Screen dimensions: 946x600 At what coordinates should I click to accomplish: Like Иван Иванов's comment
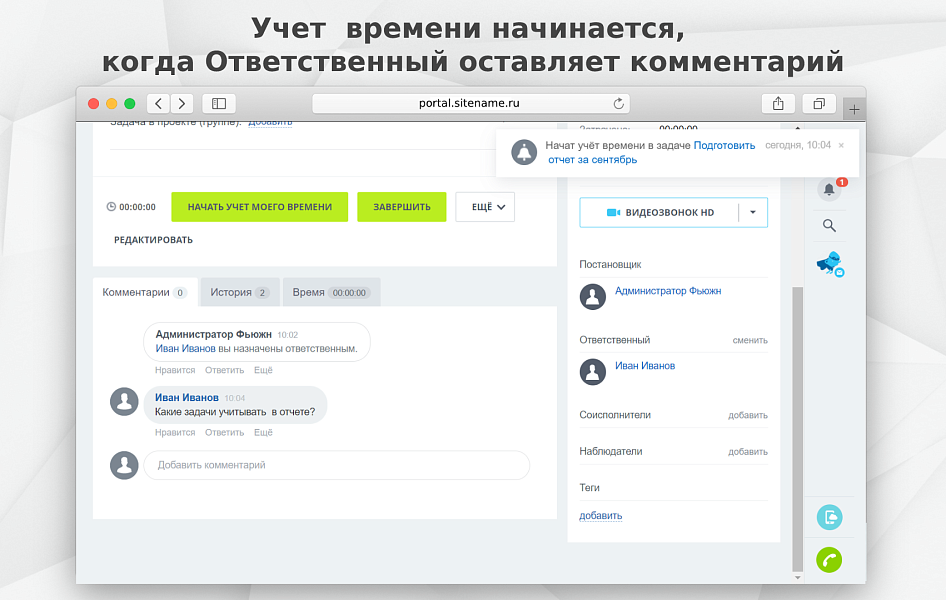click(174, 432)
